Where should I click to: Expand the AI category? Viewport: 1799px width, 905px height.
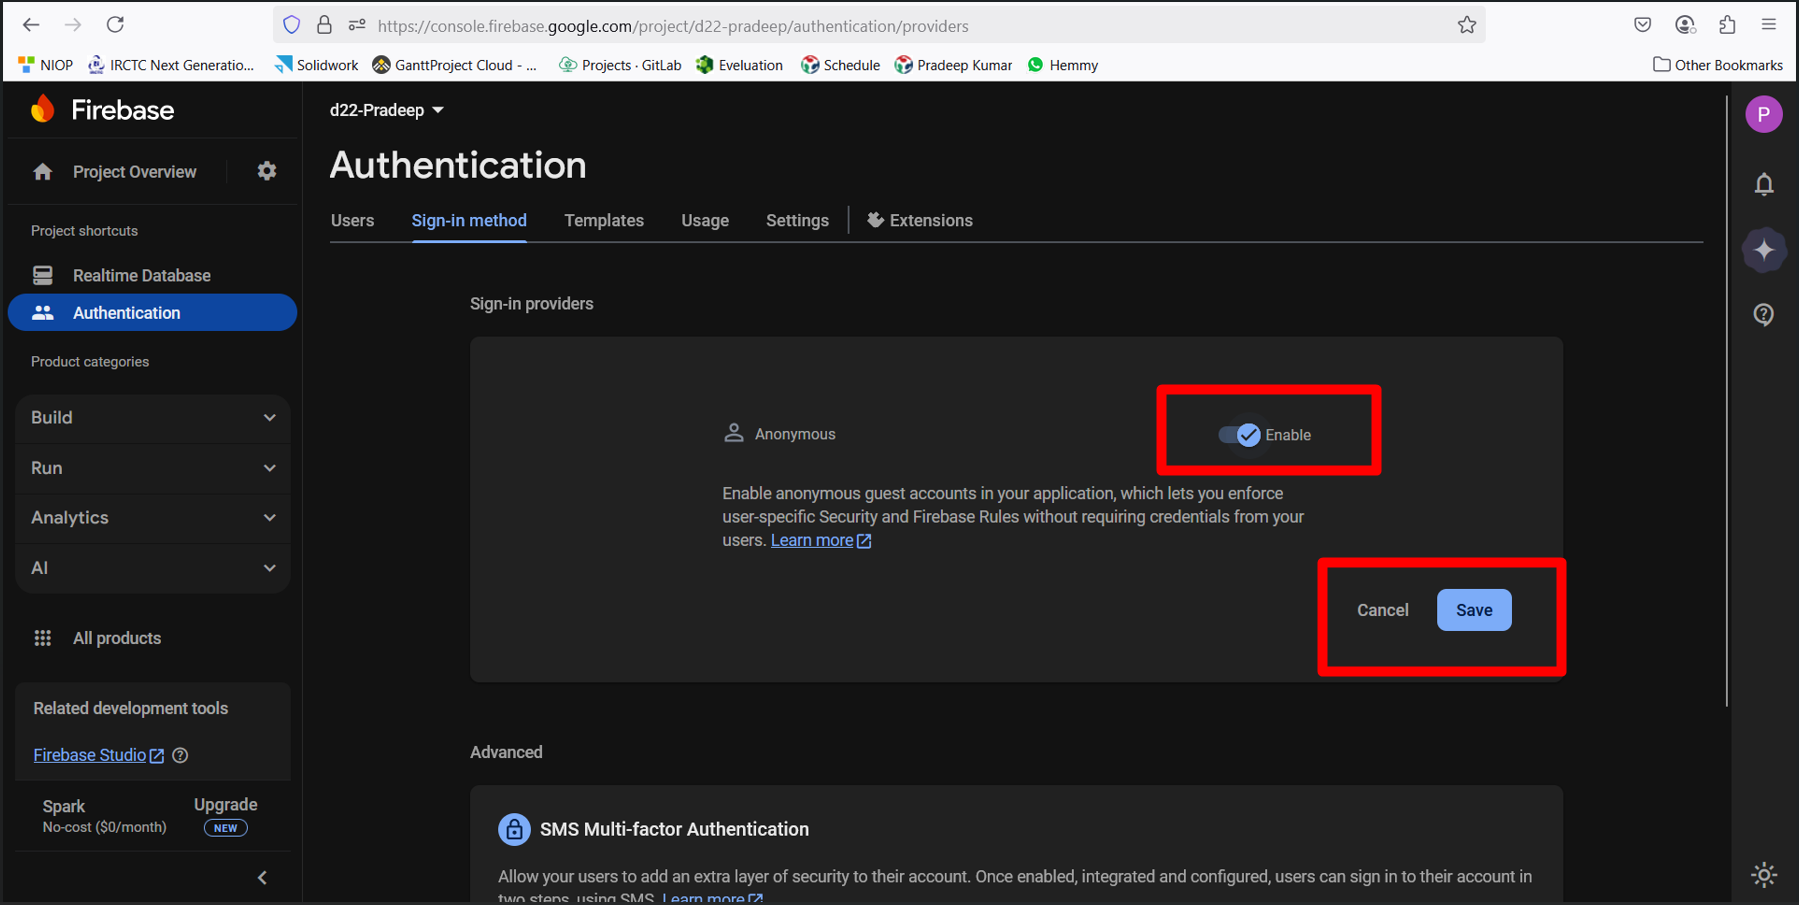[153, 568]
